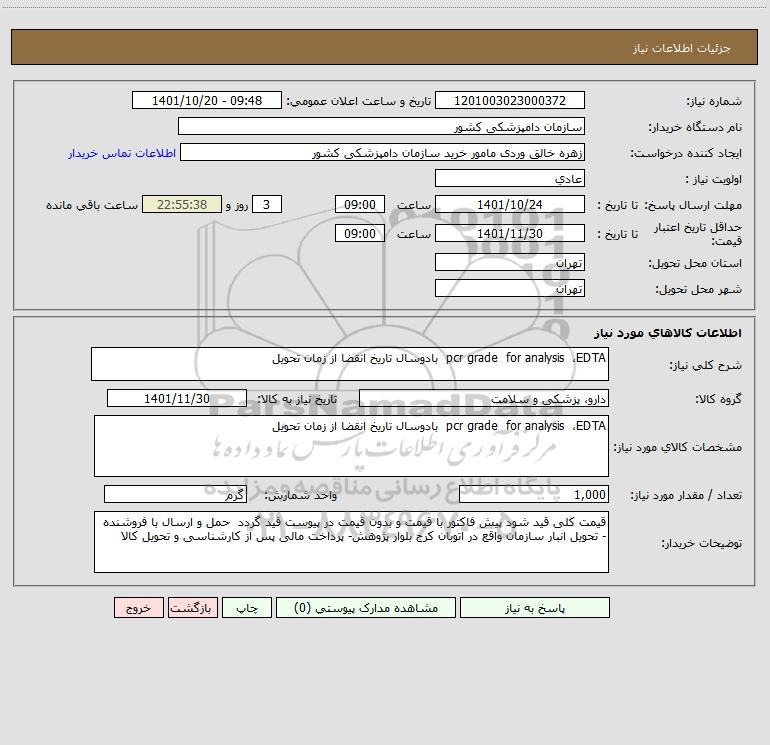
Task: Click the countdown timer 22:55:38
Action: tap(182, 204)
